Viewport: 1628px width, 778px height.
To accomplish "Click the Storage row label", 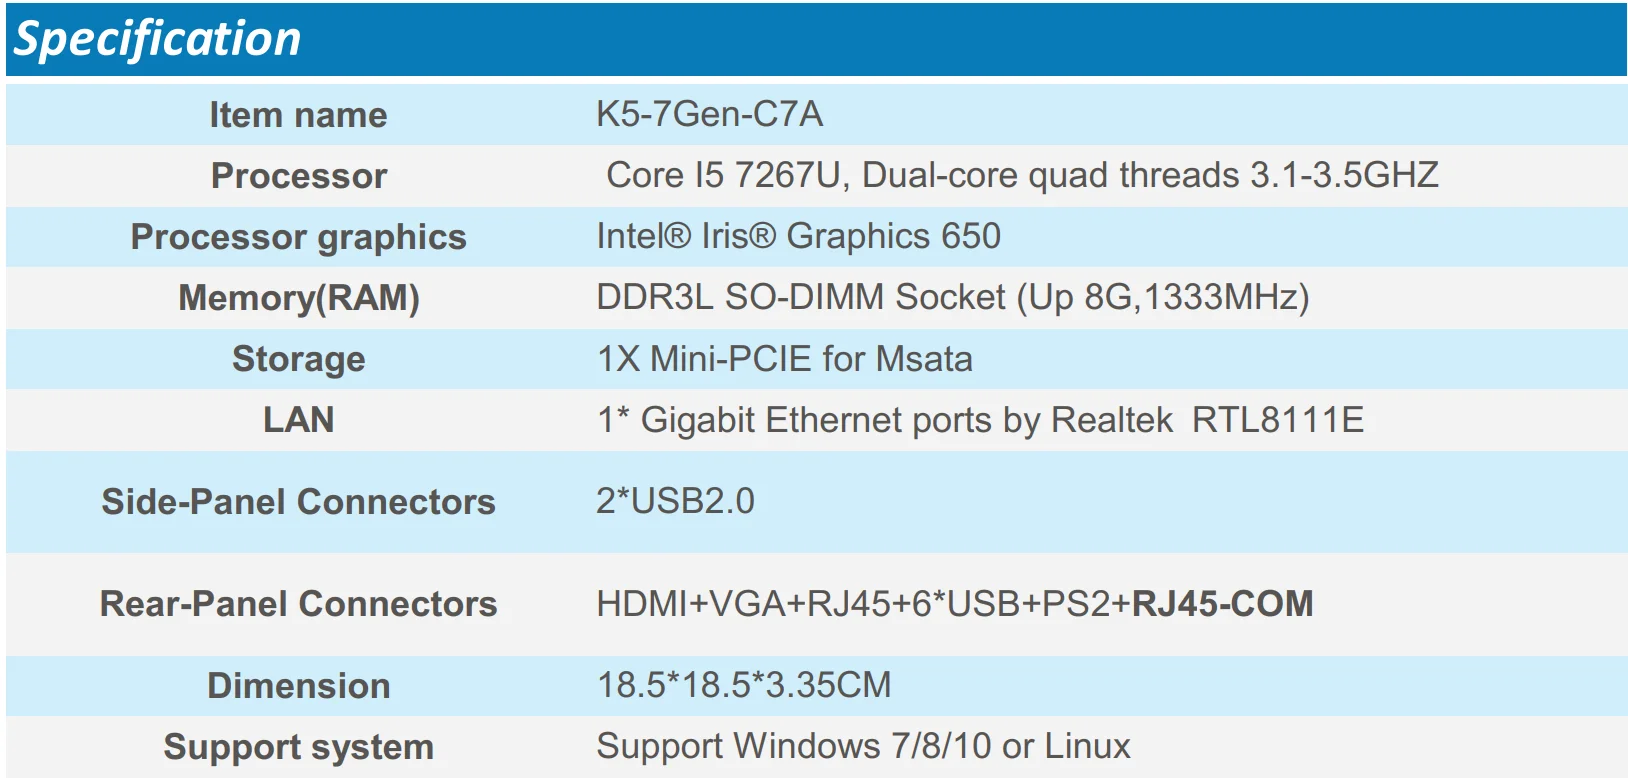I will [x=298, y=359].
